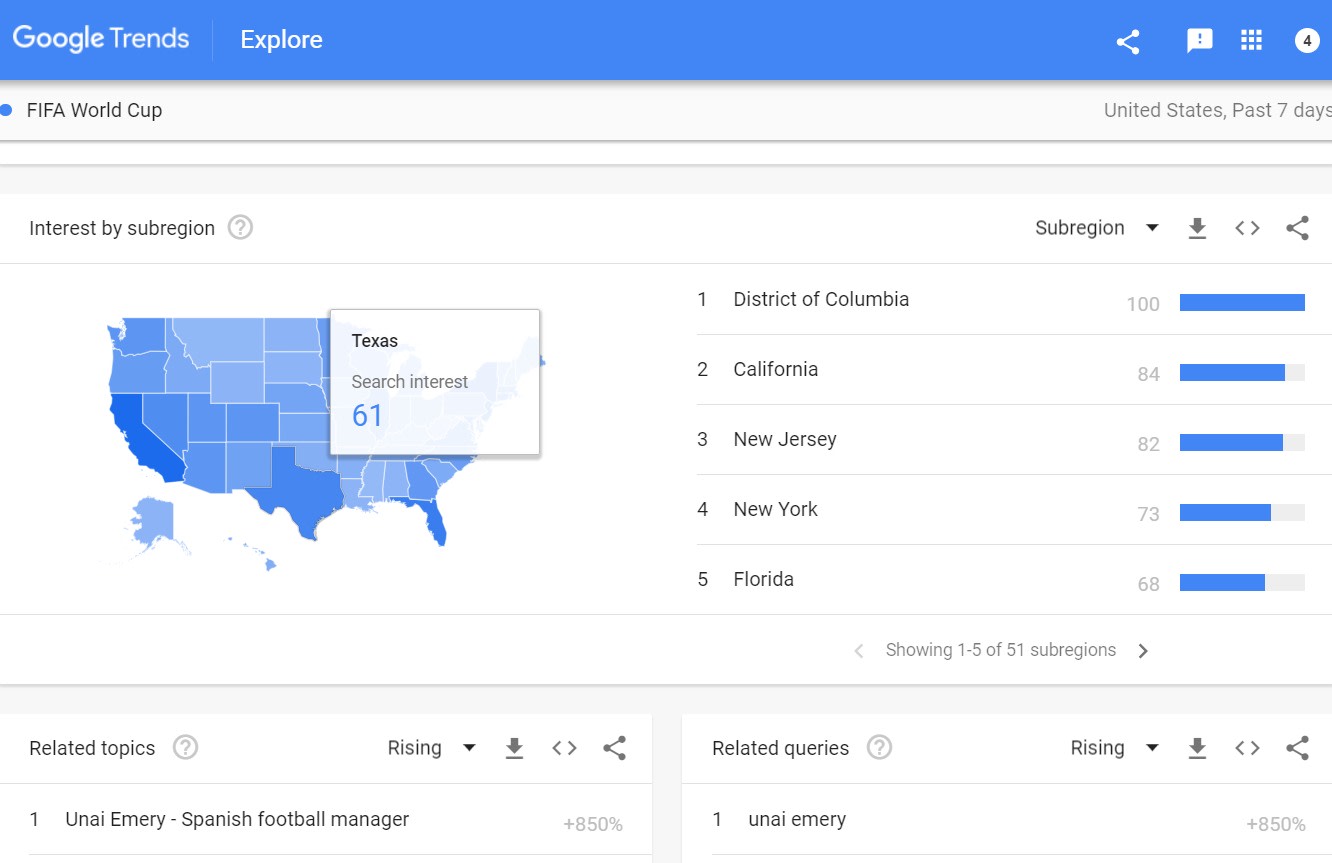Click the District of Columbia interest bar

pos(1242,303)
